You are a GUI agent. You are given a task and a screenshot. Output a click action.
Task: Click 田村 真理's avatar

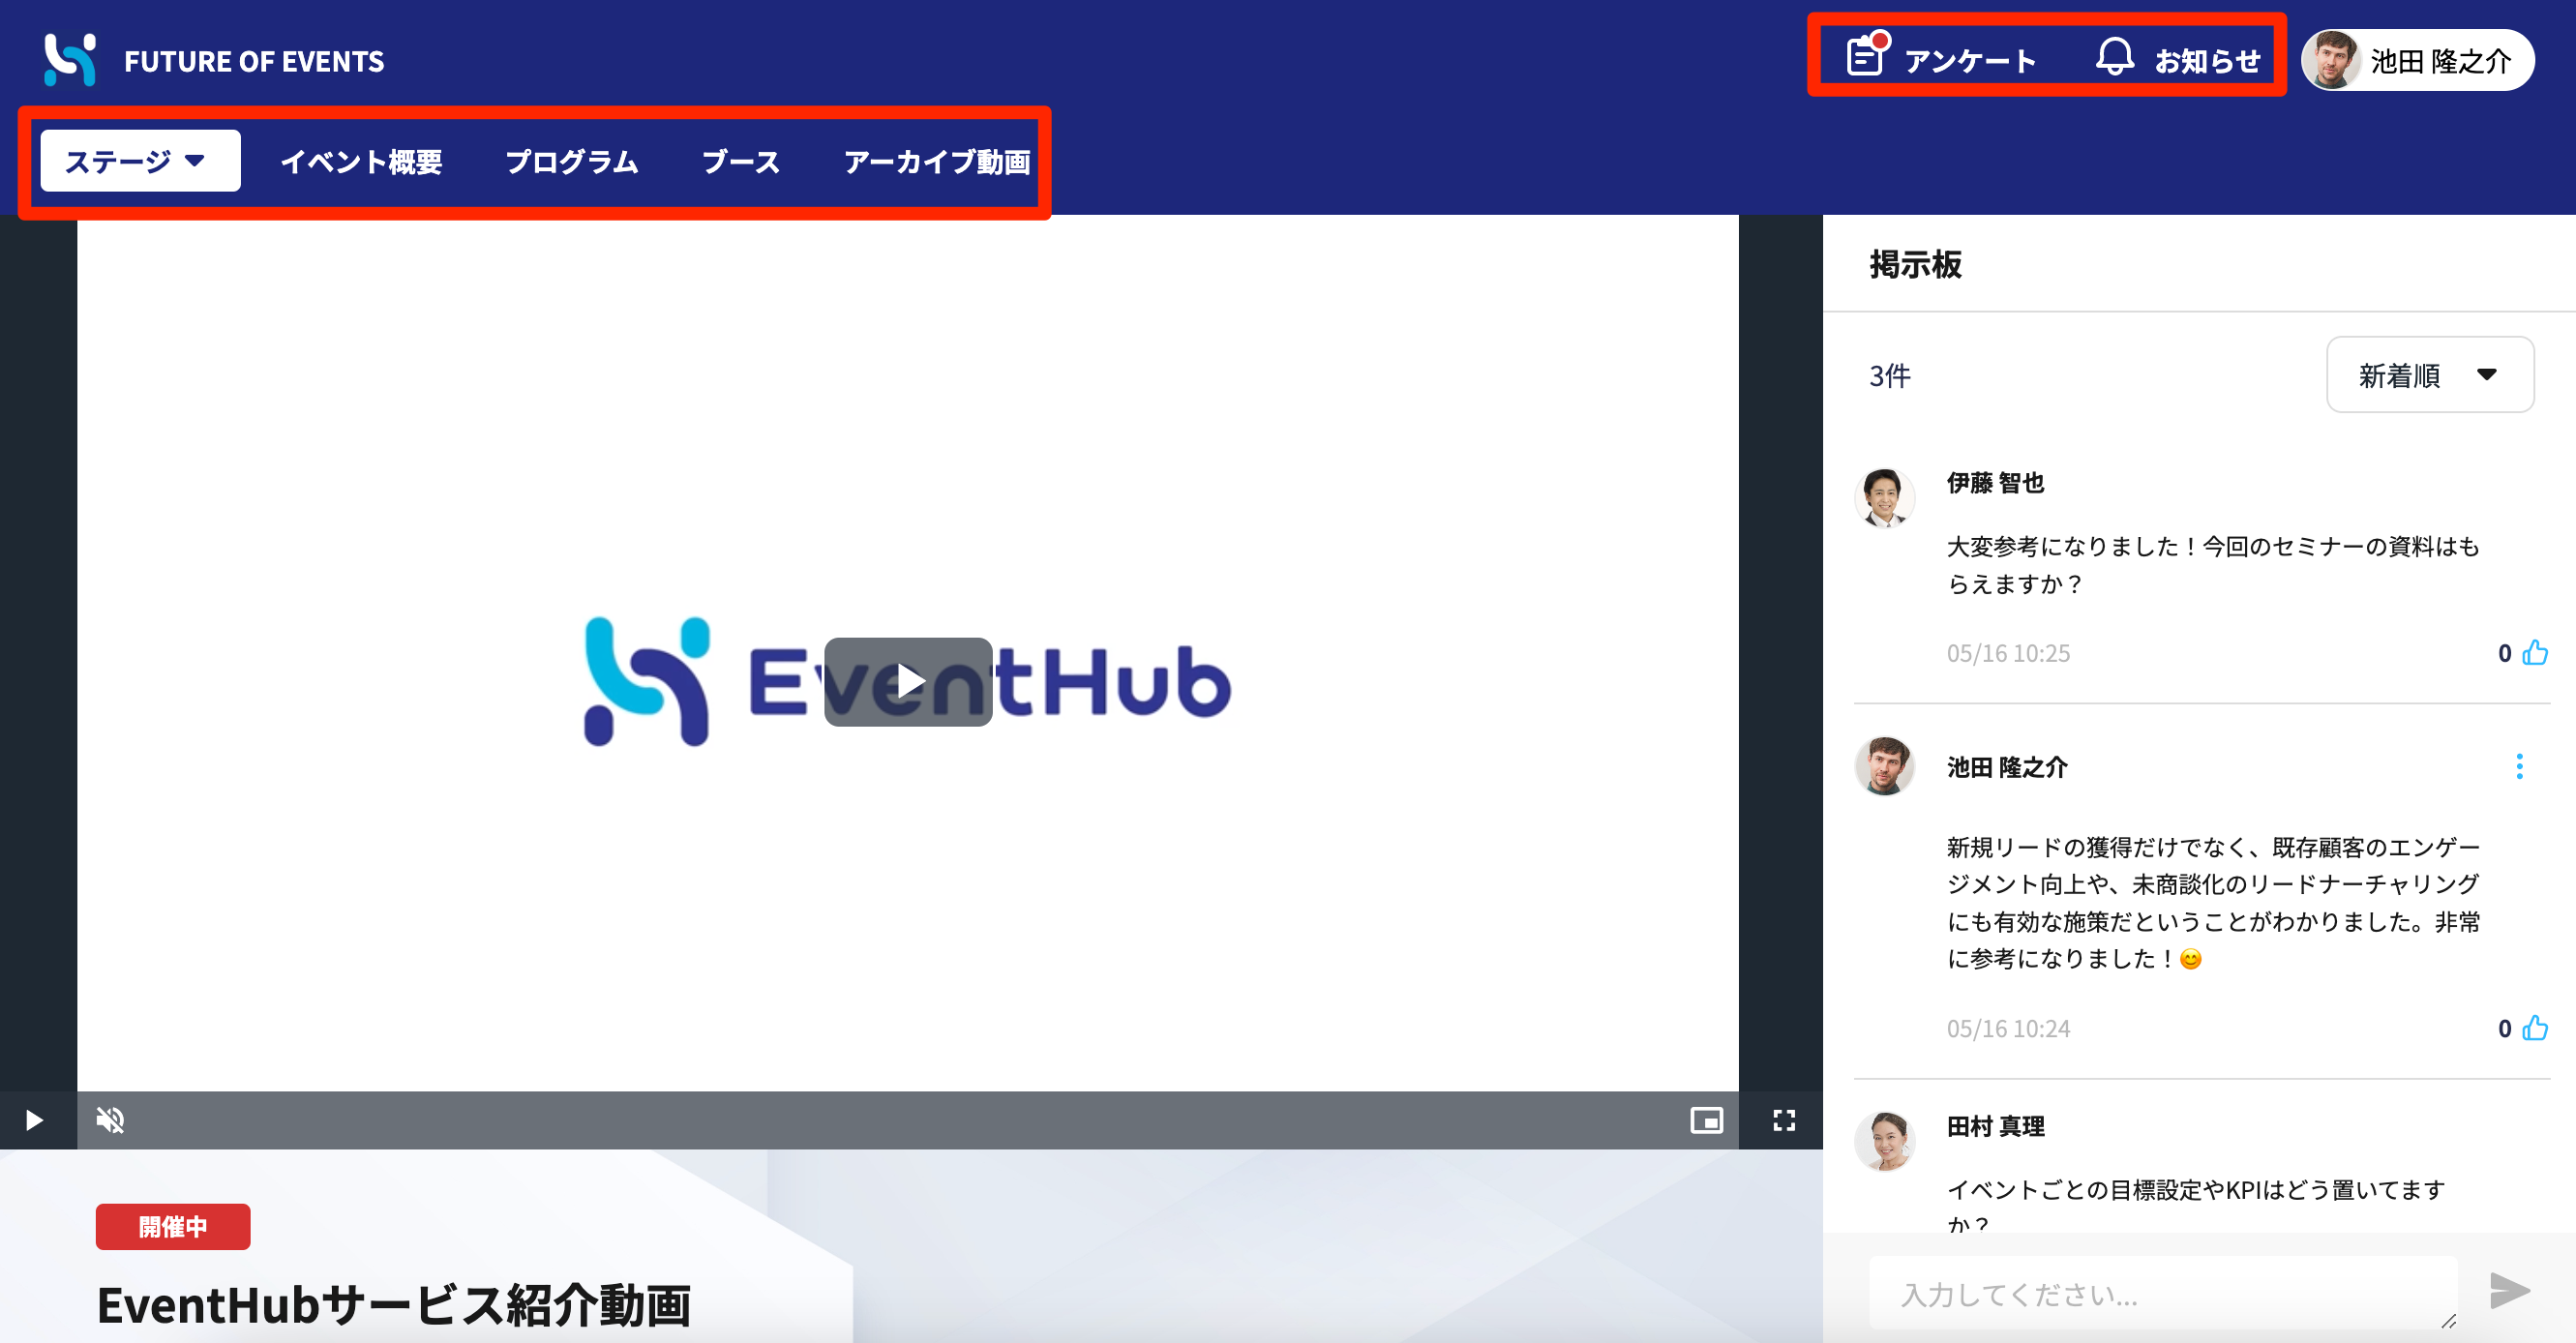click(x=1885, y=1141)
